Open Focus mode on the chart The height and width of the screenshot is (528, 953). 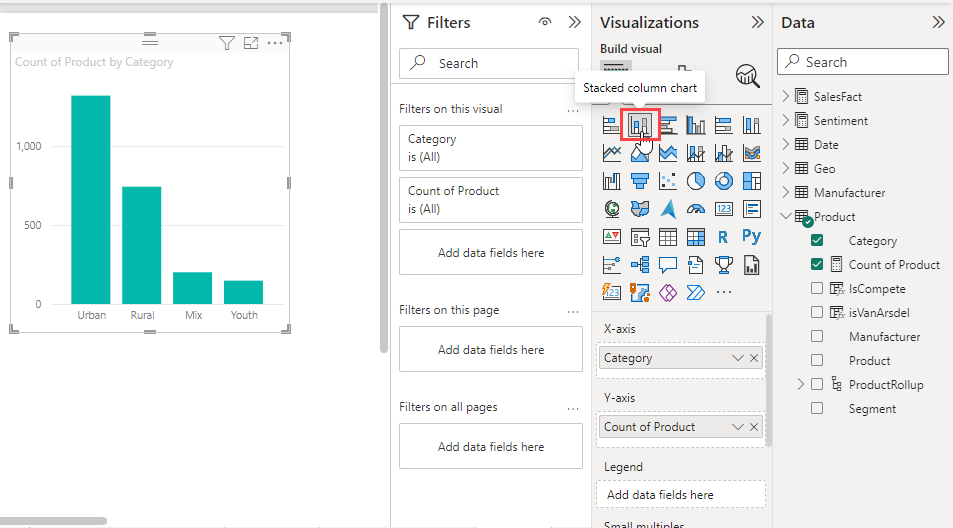250,43
